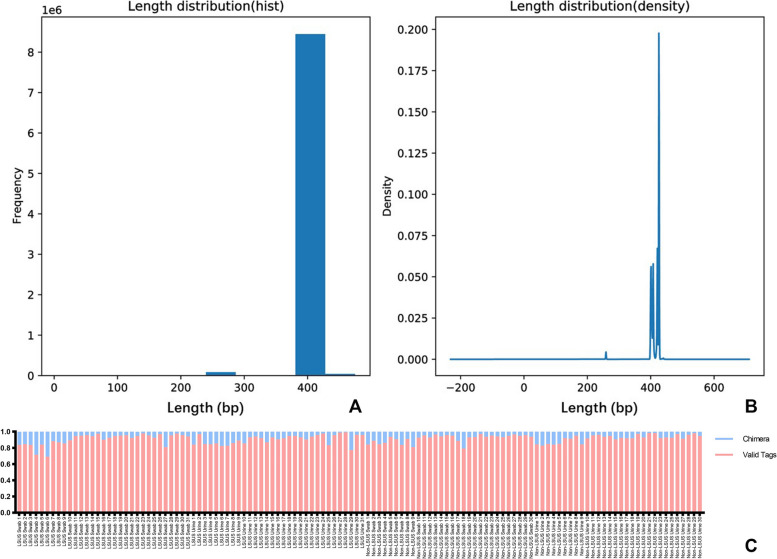This screenshot has width=777, height=559.
Task: Click y-axis tick '7' in the histogram
Action: [31, 93]
